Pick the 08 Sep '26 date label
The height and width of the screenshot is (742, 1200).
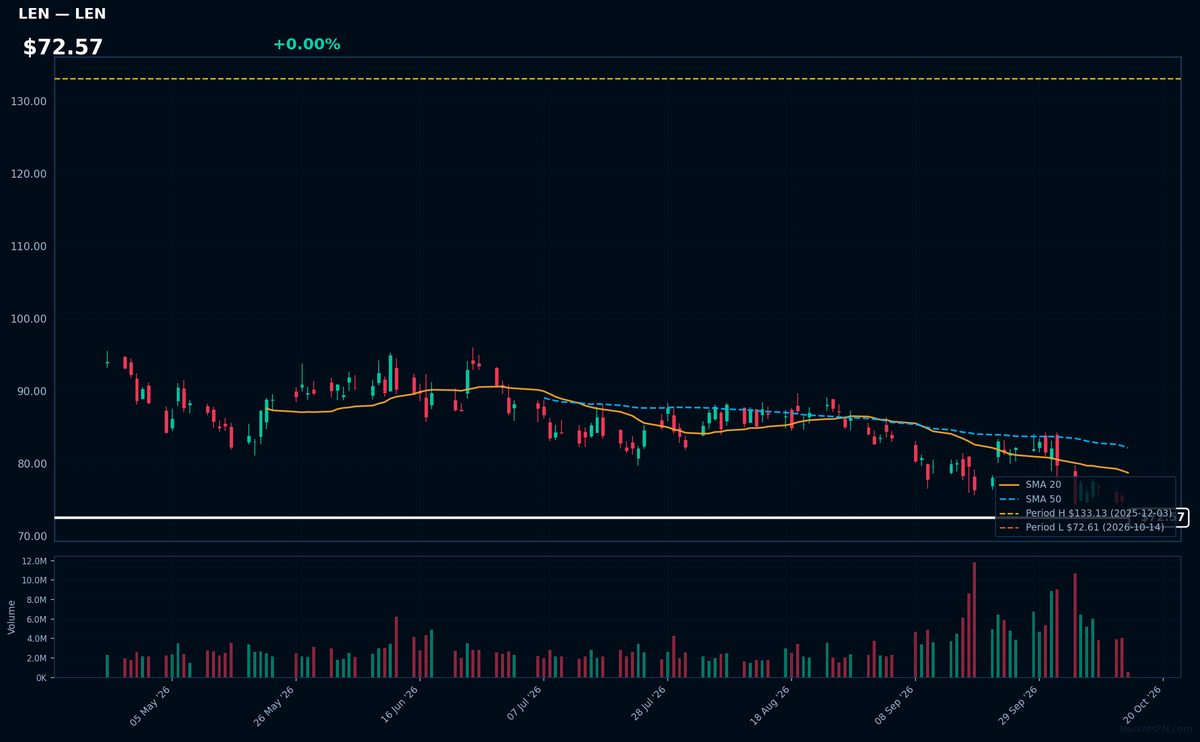point(896,705)
